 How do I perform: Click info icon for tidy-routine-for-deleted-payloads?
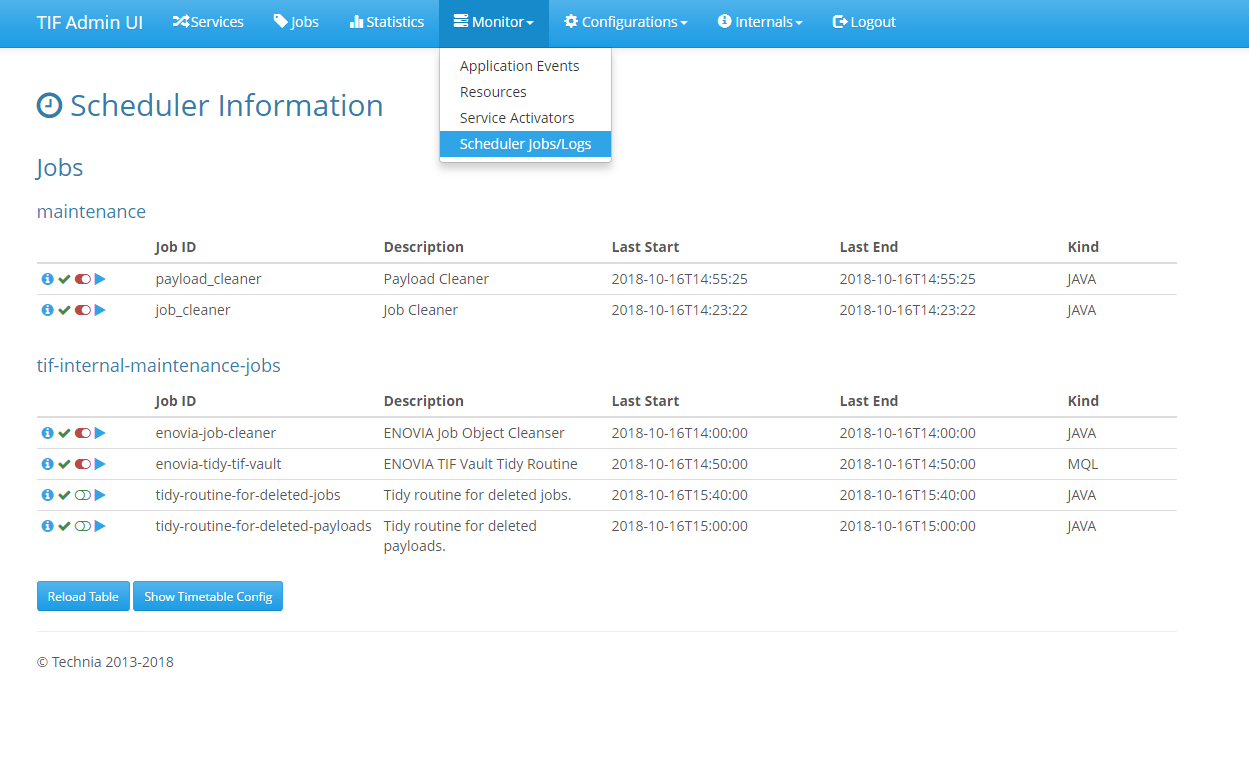(x=47, y=526)
